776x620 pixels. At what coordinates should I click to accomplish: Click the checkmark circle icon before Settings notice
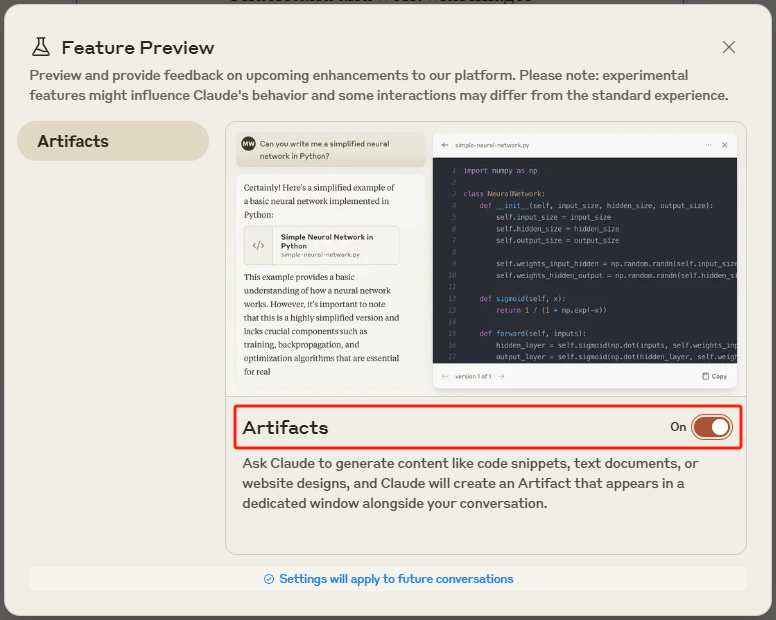click(268, 579)
